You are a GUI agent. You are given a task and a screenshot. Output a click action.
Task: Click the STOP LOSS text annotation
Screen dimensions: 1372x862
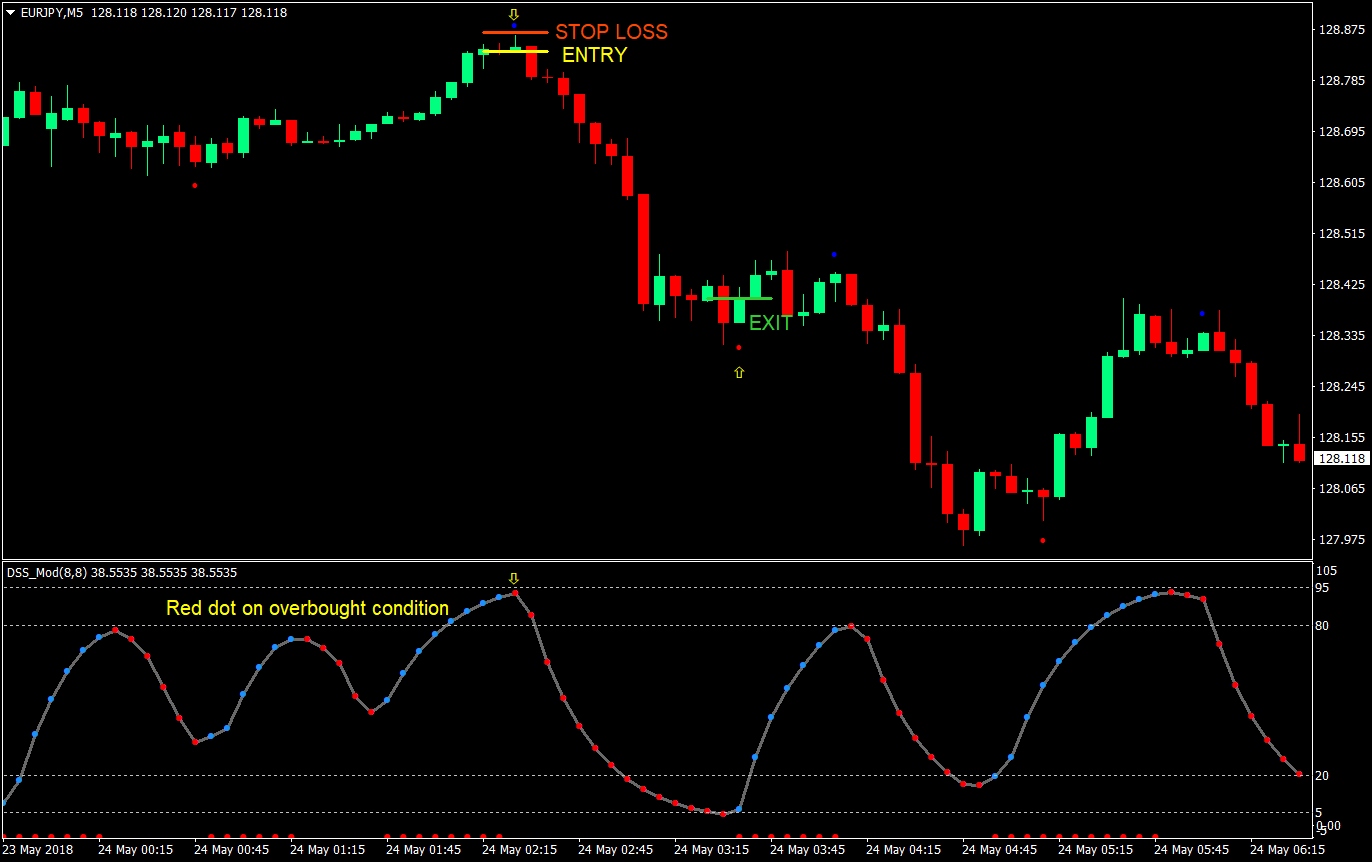[x=611, y=32]
